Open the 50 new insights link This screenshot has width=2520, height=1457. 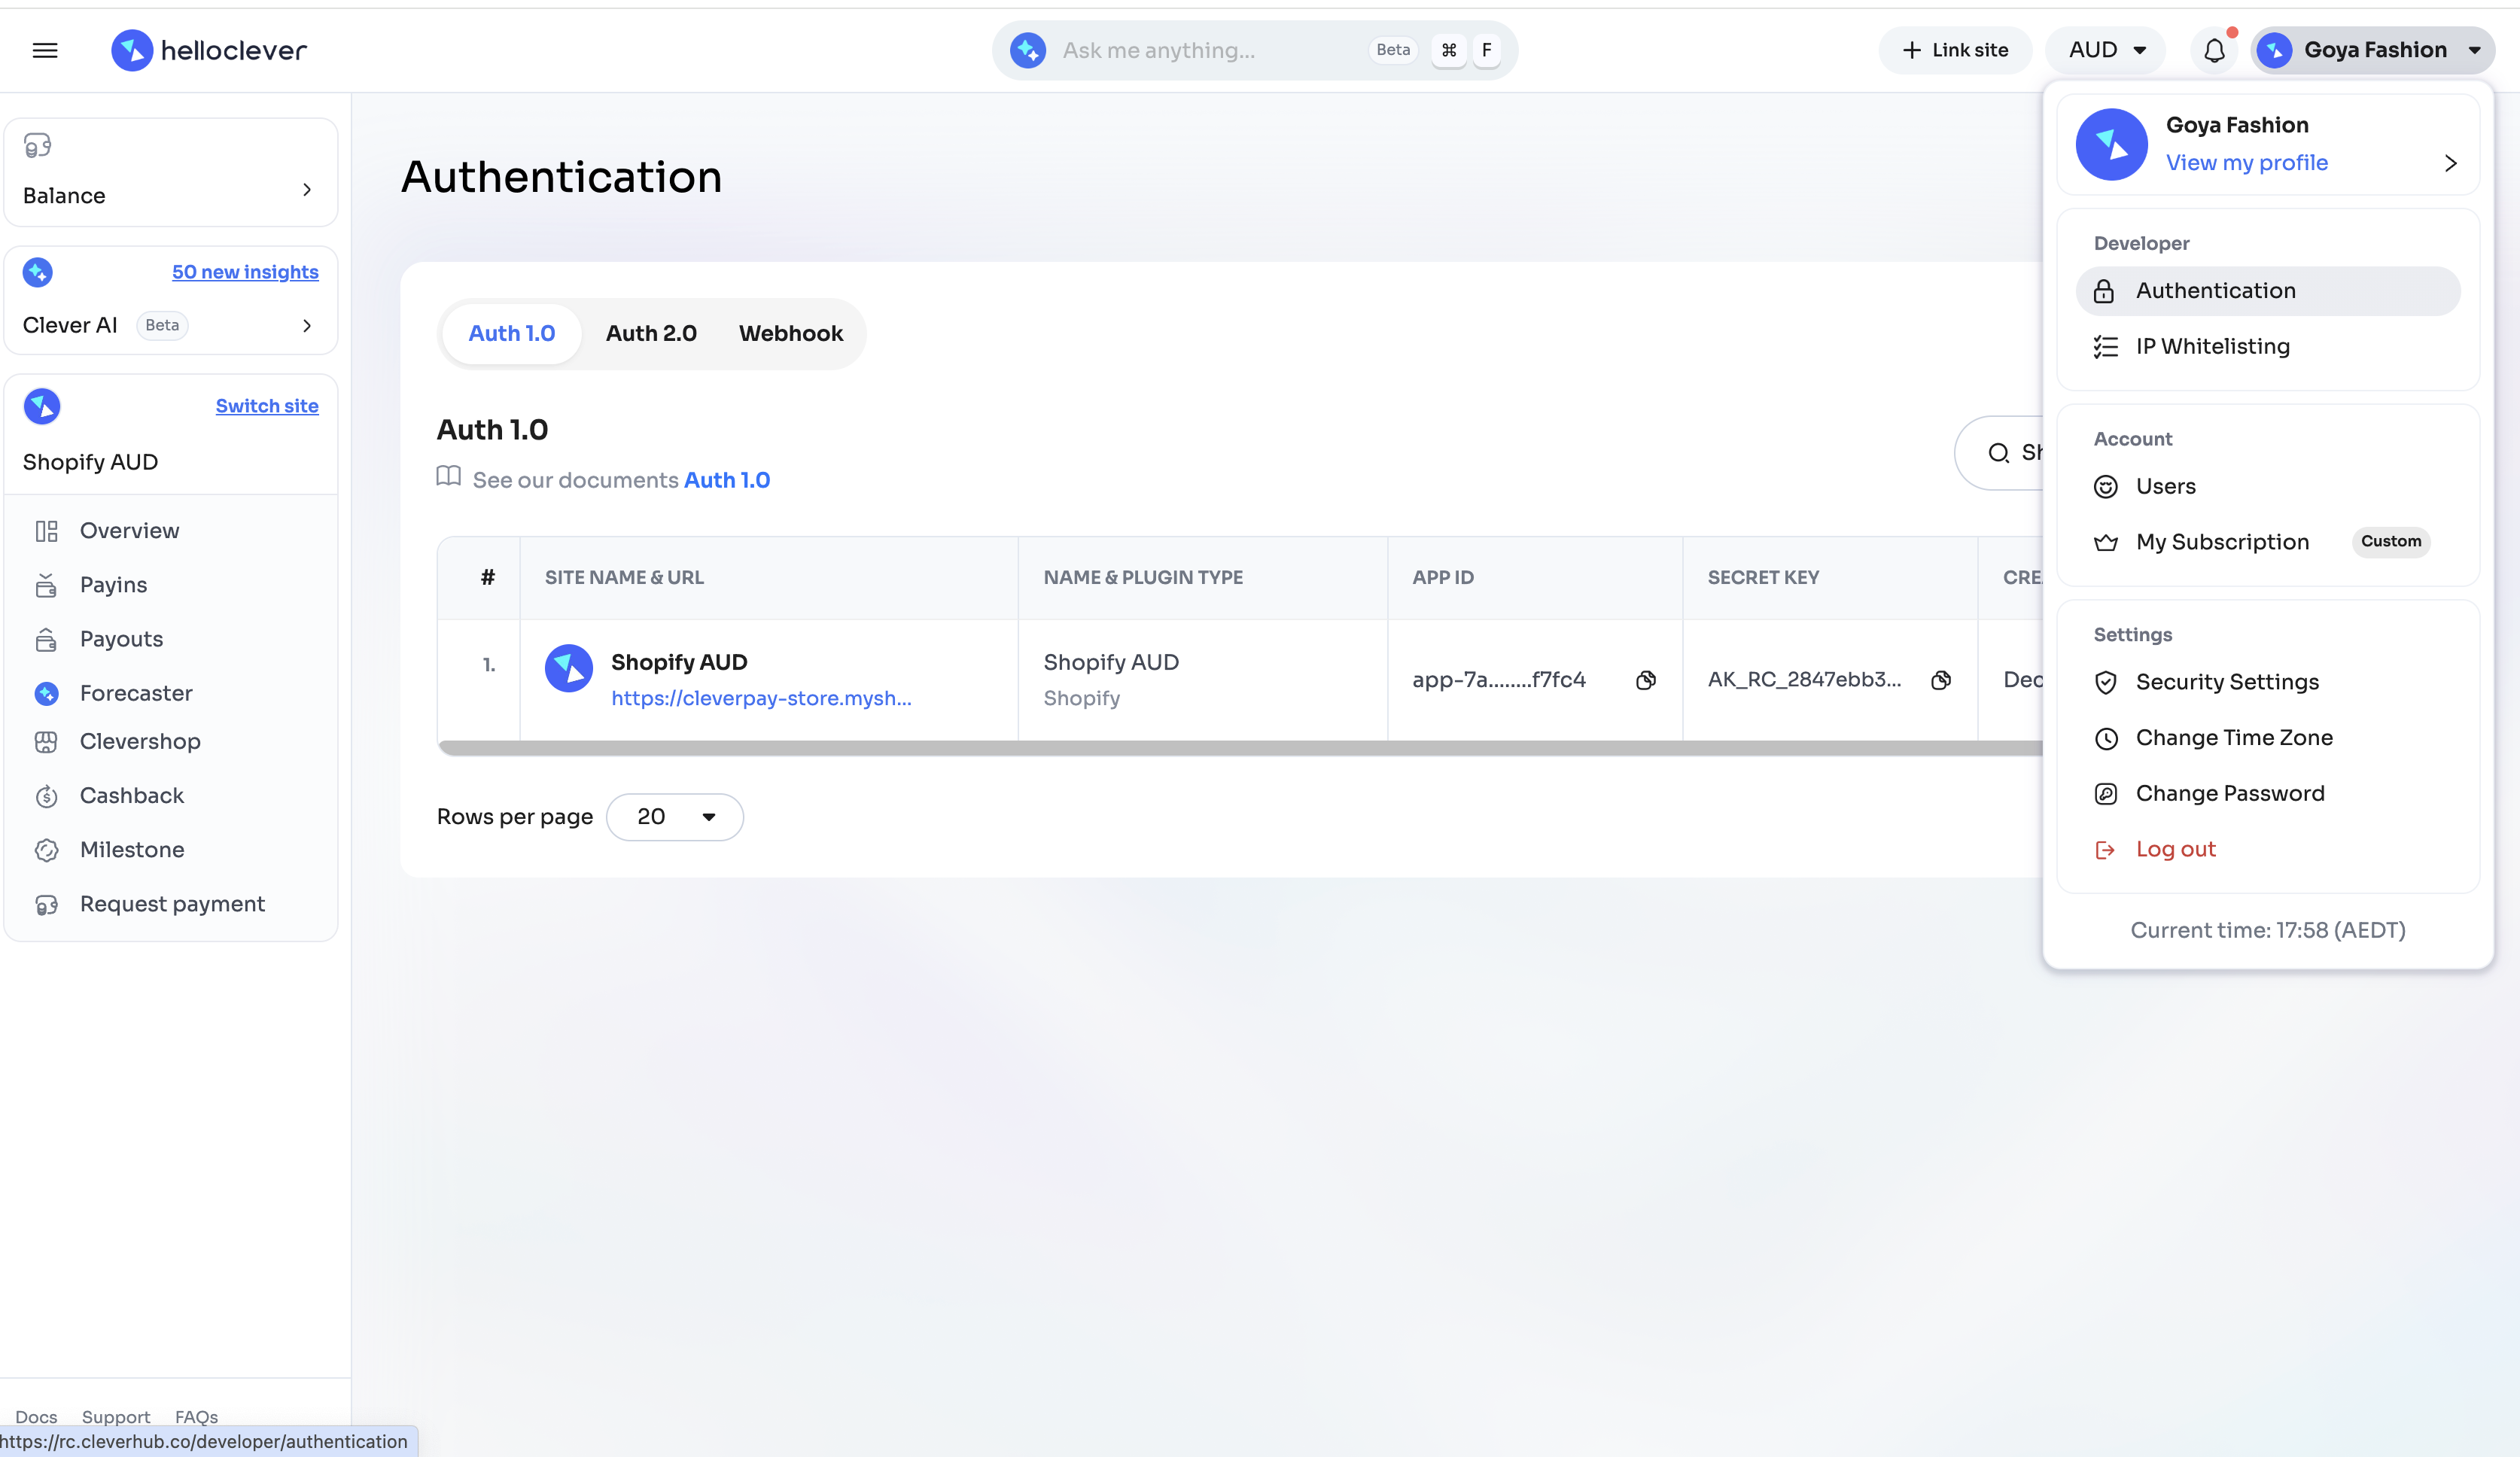click(x=245, y=272)
